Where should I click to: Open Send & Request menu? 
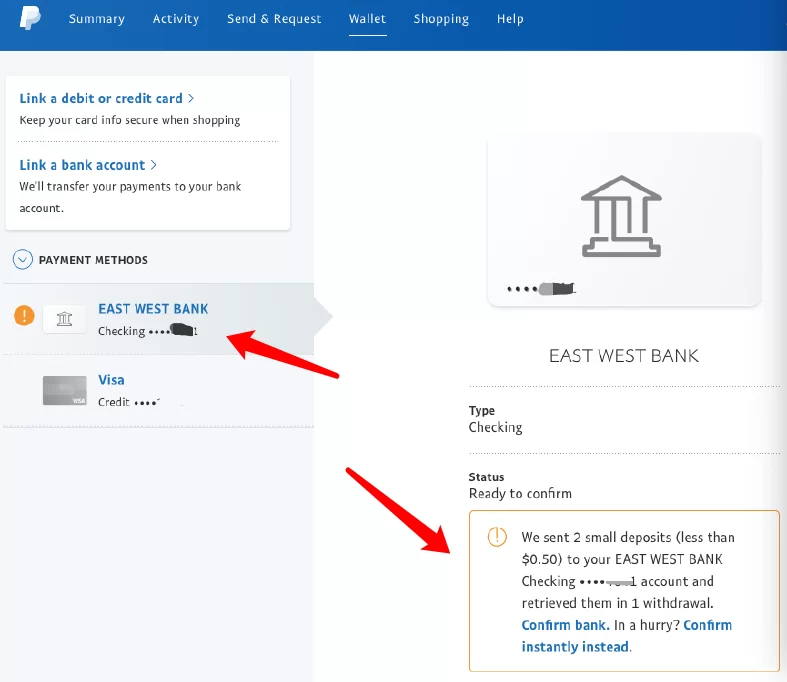[x=274, y=19]
